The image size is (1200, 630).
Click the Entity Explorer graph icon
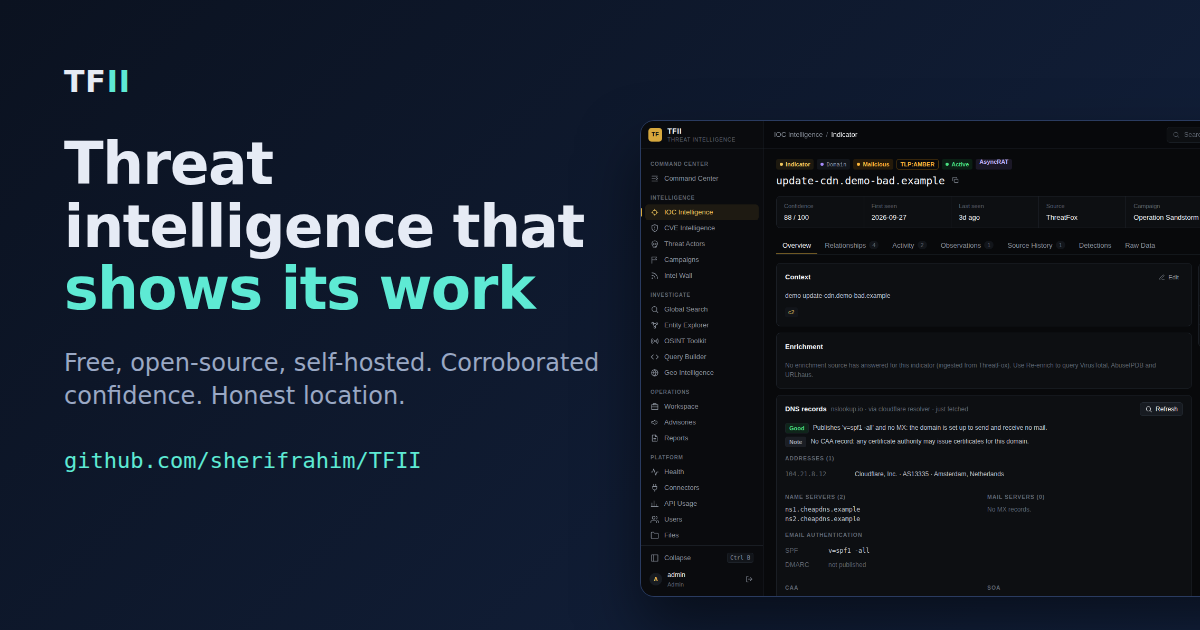655,325
